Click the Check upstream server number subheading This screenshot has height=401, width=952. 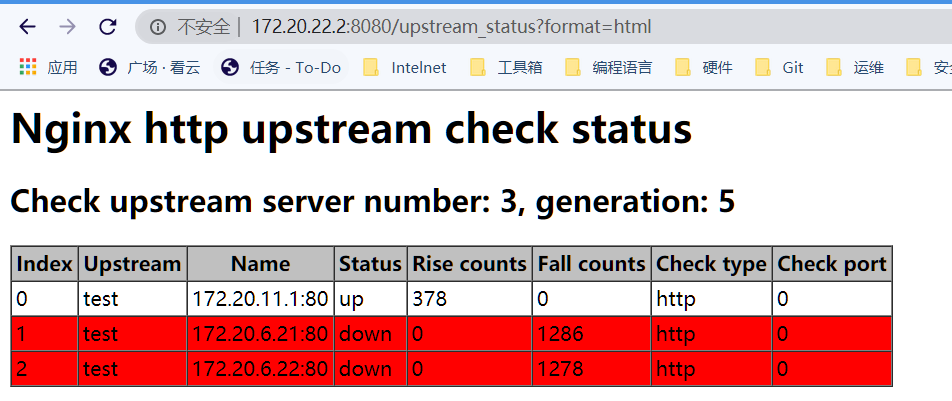[373, 201]
